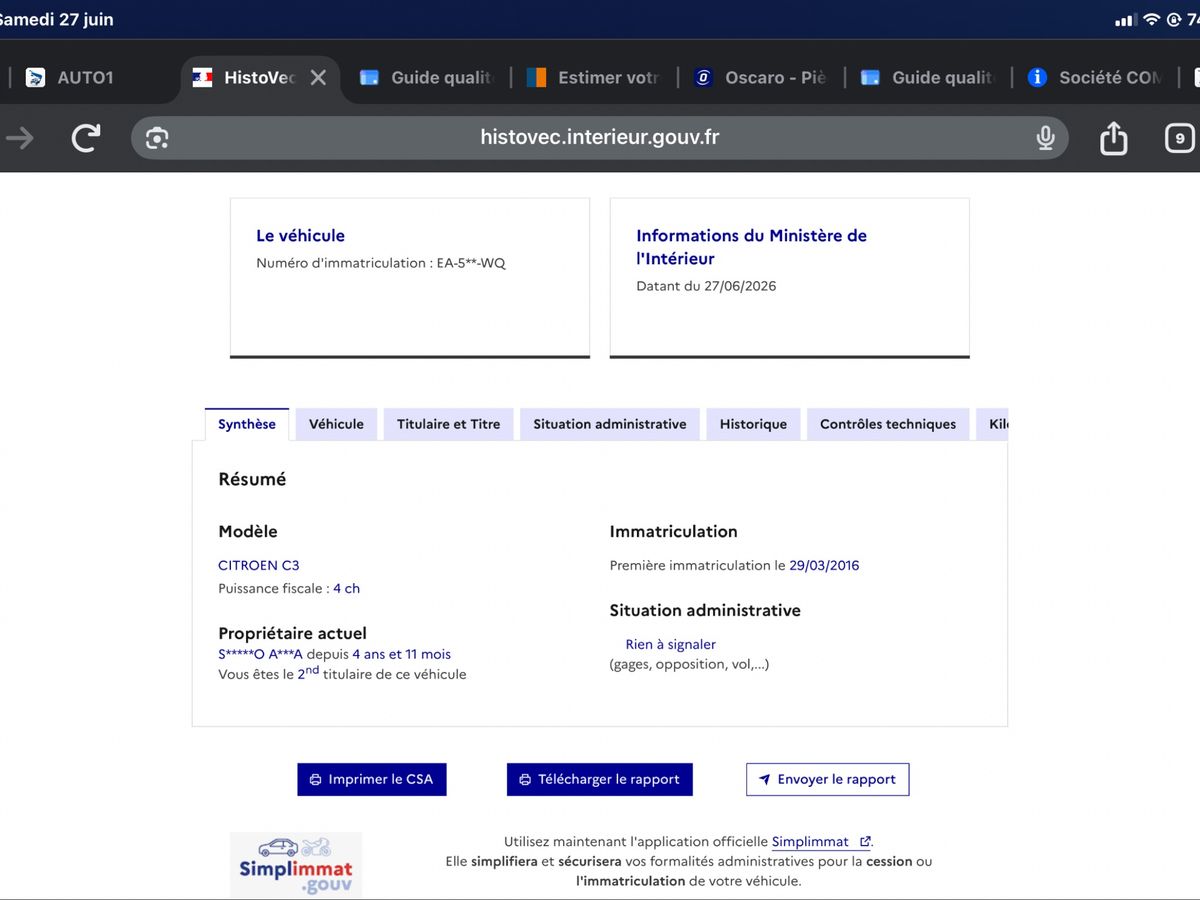The image size is (1200, 900).
Task: Open the Société COM browser tab
Action: (x=1095, y=77)
